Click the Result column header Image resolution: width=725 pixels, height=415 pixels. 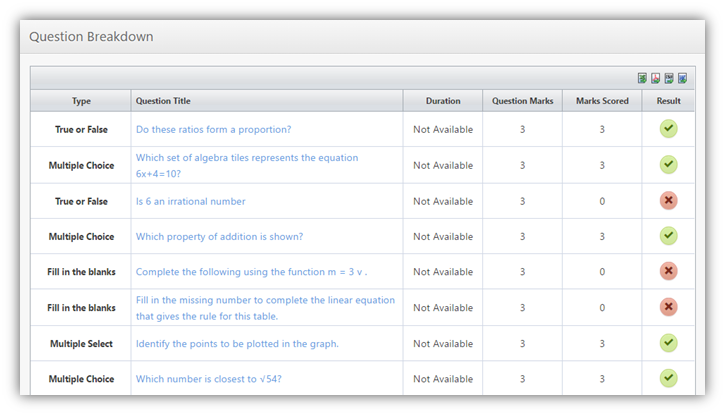668,101
